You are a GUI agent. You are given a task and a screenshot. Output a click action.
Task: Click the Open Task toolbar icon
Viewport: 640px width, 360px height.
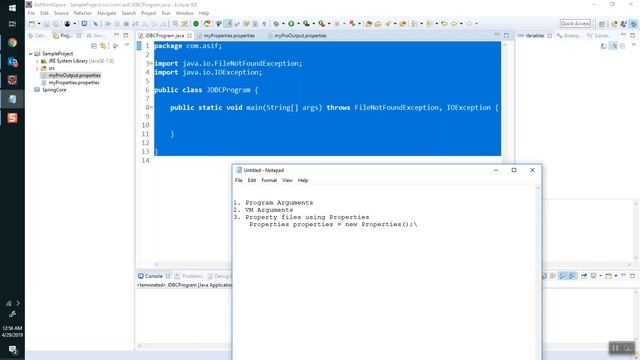pyautogui.click(x=378, y=24)
